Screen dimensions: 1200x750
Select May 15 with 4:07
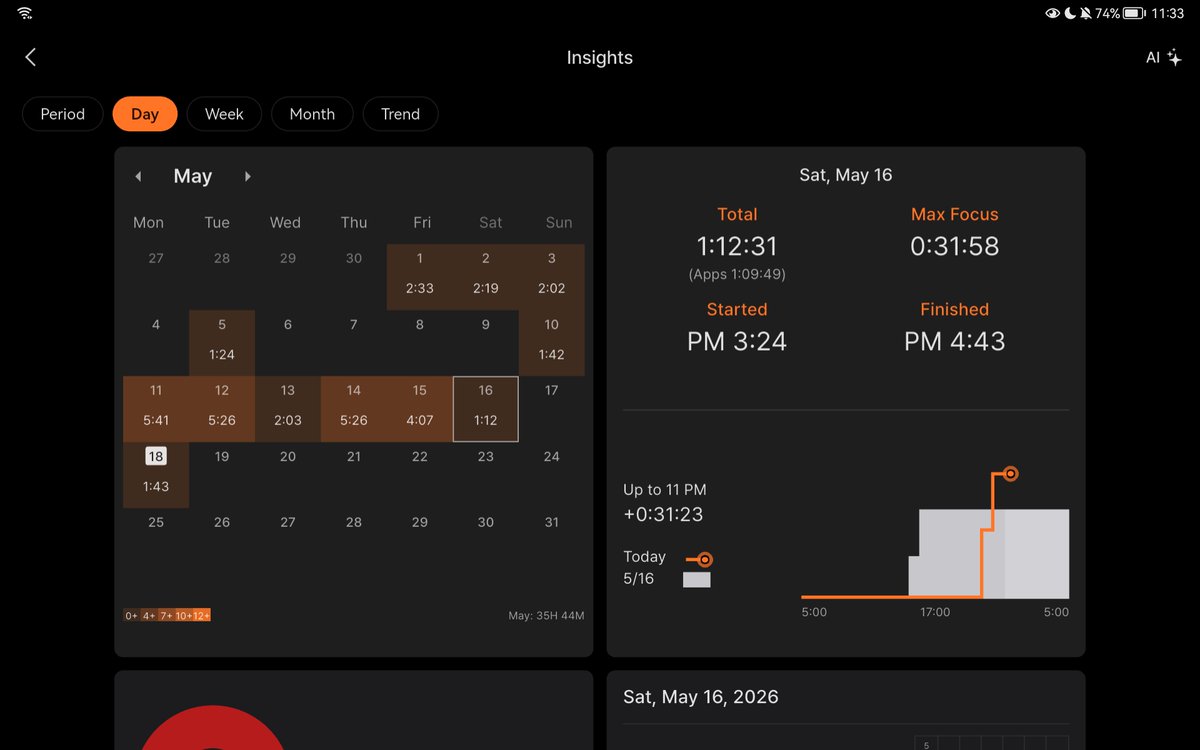coord(420,409)
